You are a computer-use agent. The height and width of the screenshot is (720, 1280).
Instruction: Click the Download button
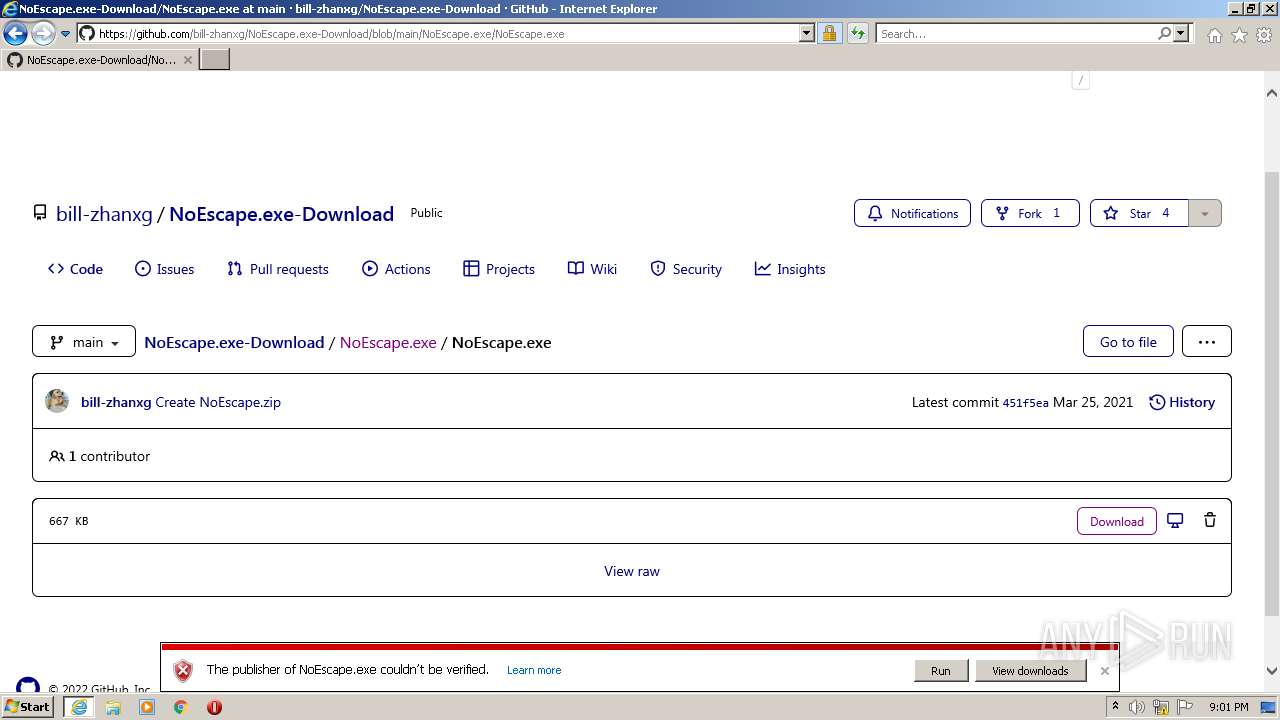1117,521
